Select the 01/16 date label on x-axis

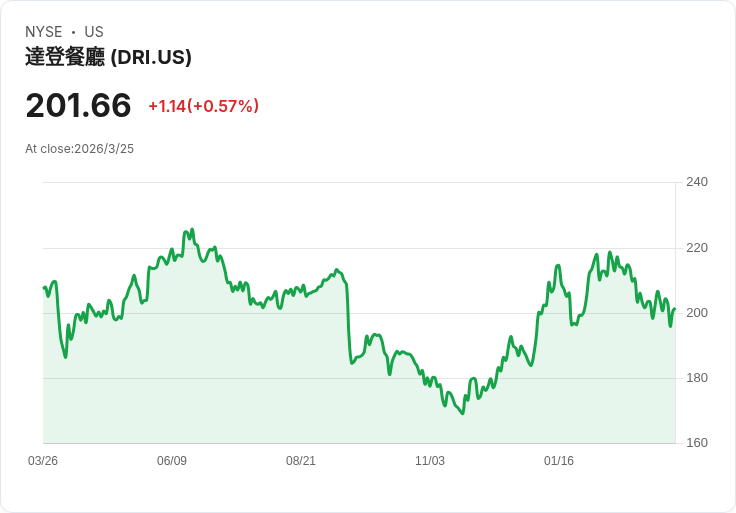pyautogui.click(x=559, y=461)
